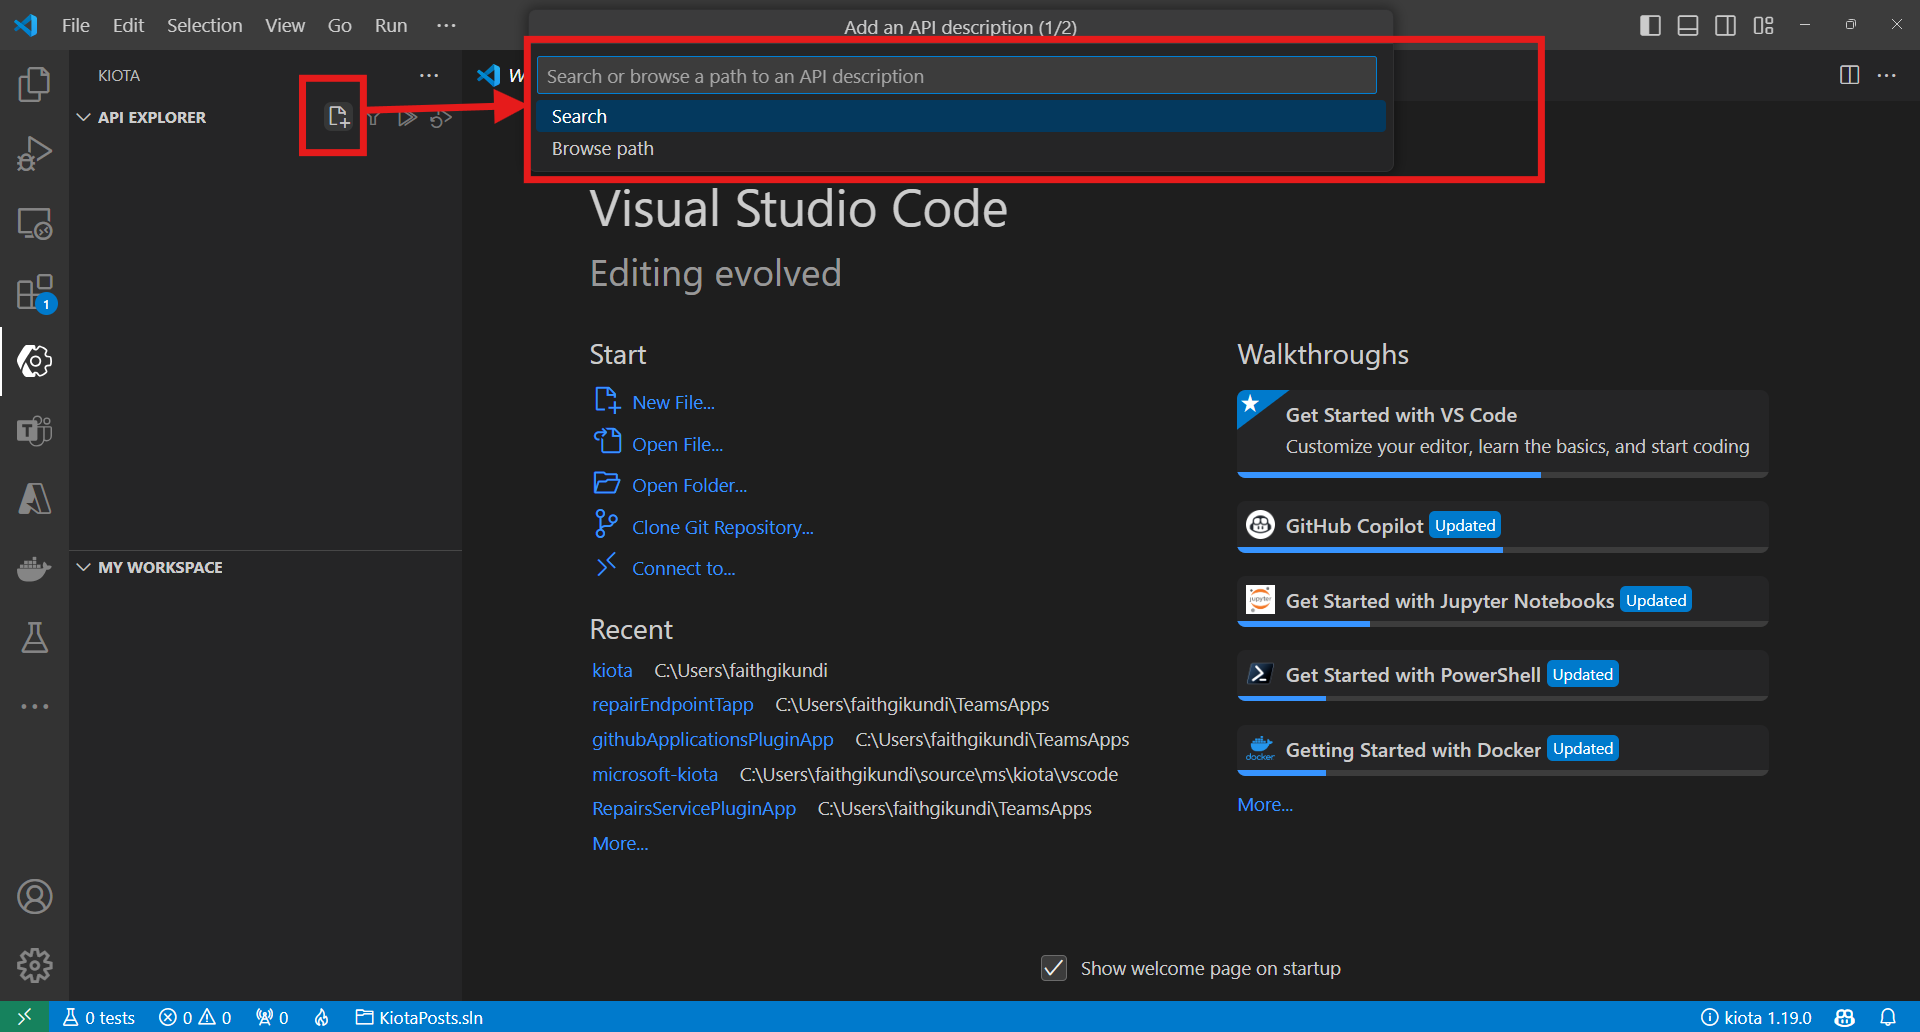Screen dimensions: 1920x1032
Task: Toggle Show welcome page on startup
Action: pyautogui.click(x=1054, y=968)
